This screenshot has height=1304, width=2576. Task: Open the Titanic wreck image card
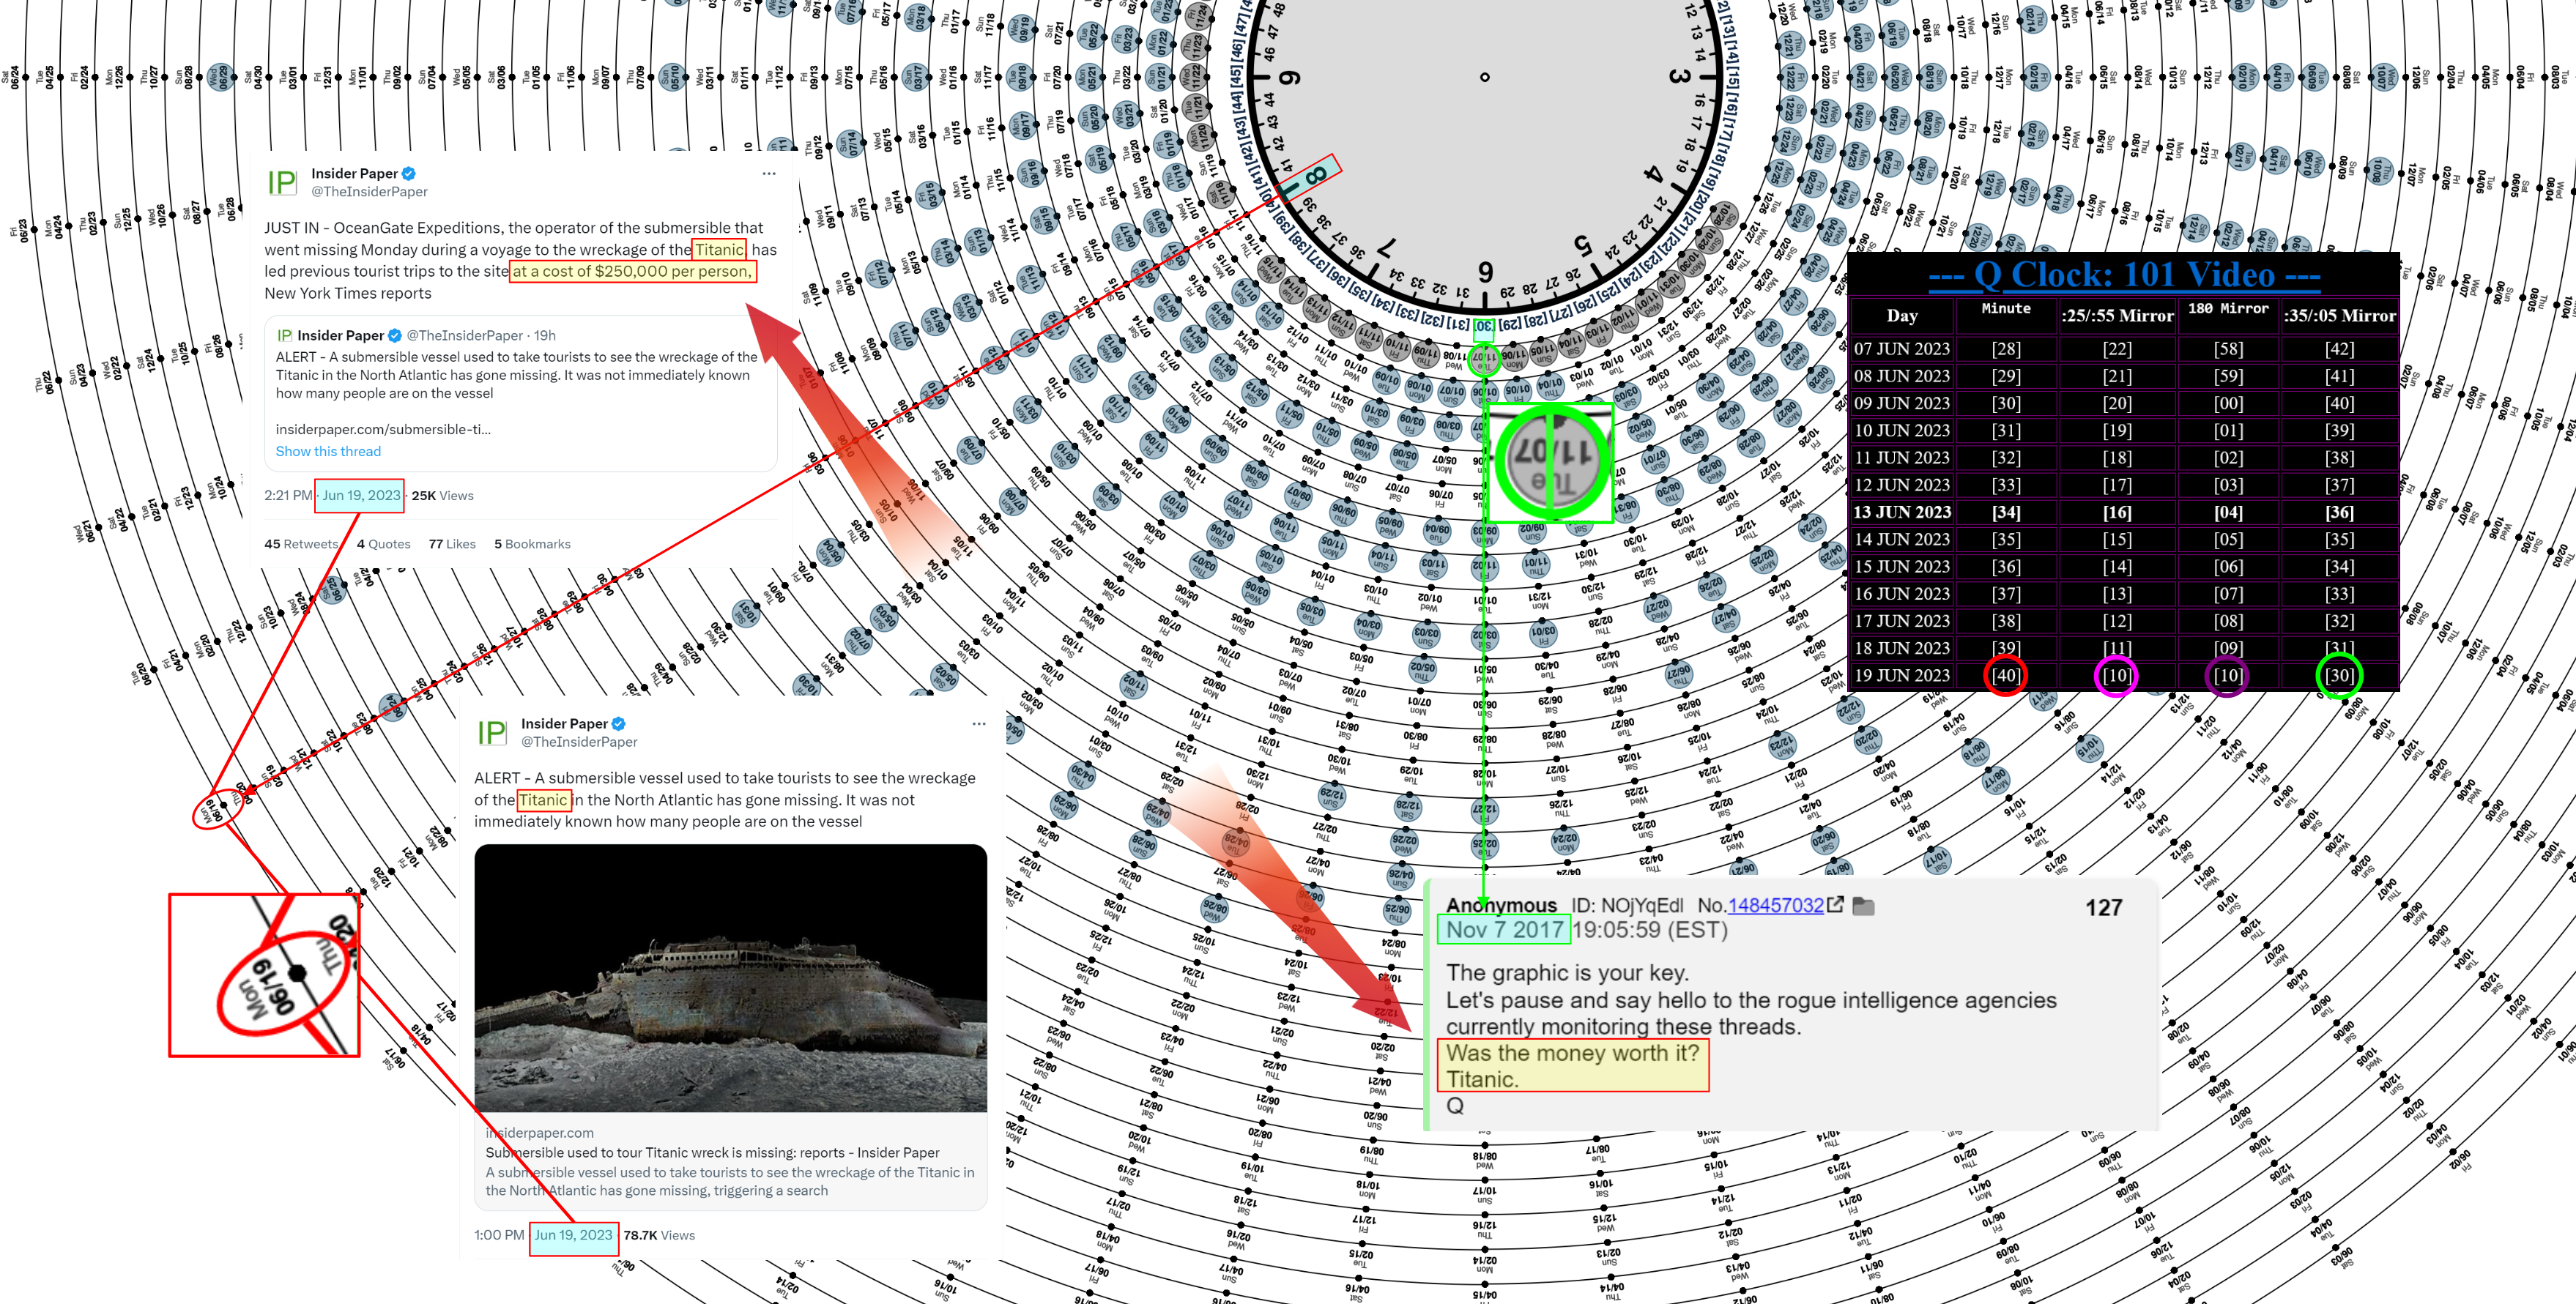(730, 978)
